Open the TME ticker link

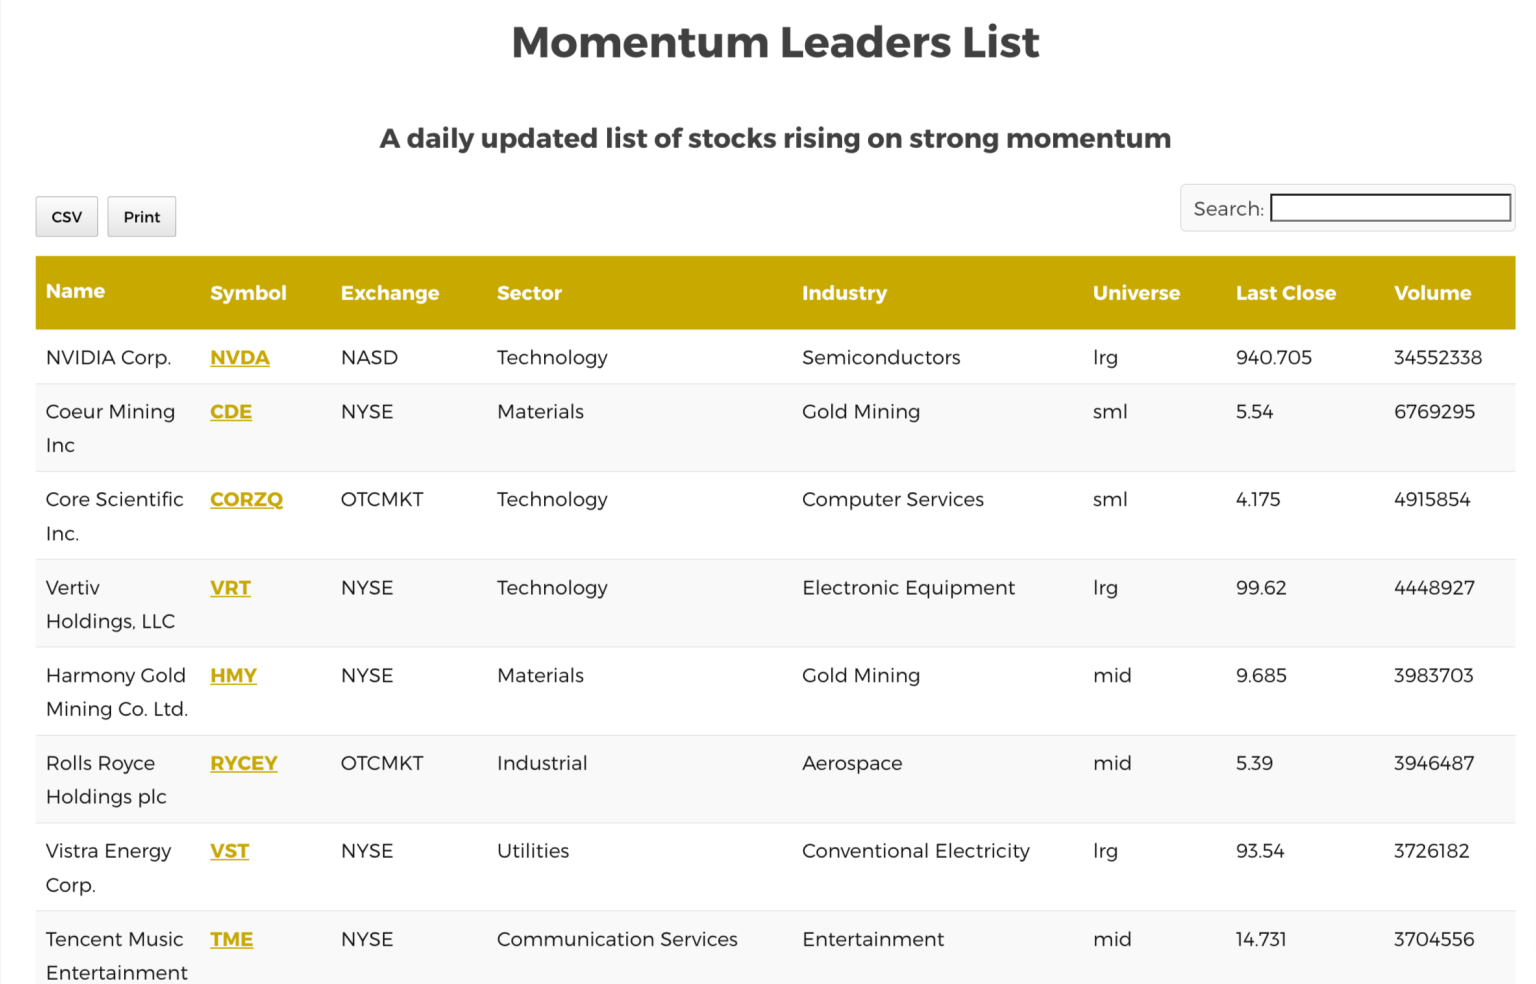pyautogui.click(x=231, y=939)
